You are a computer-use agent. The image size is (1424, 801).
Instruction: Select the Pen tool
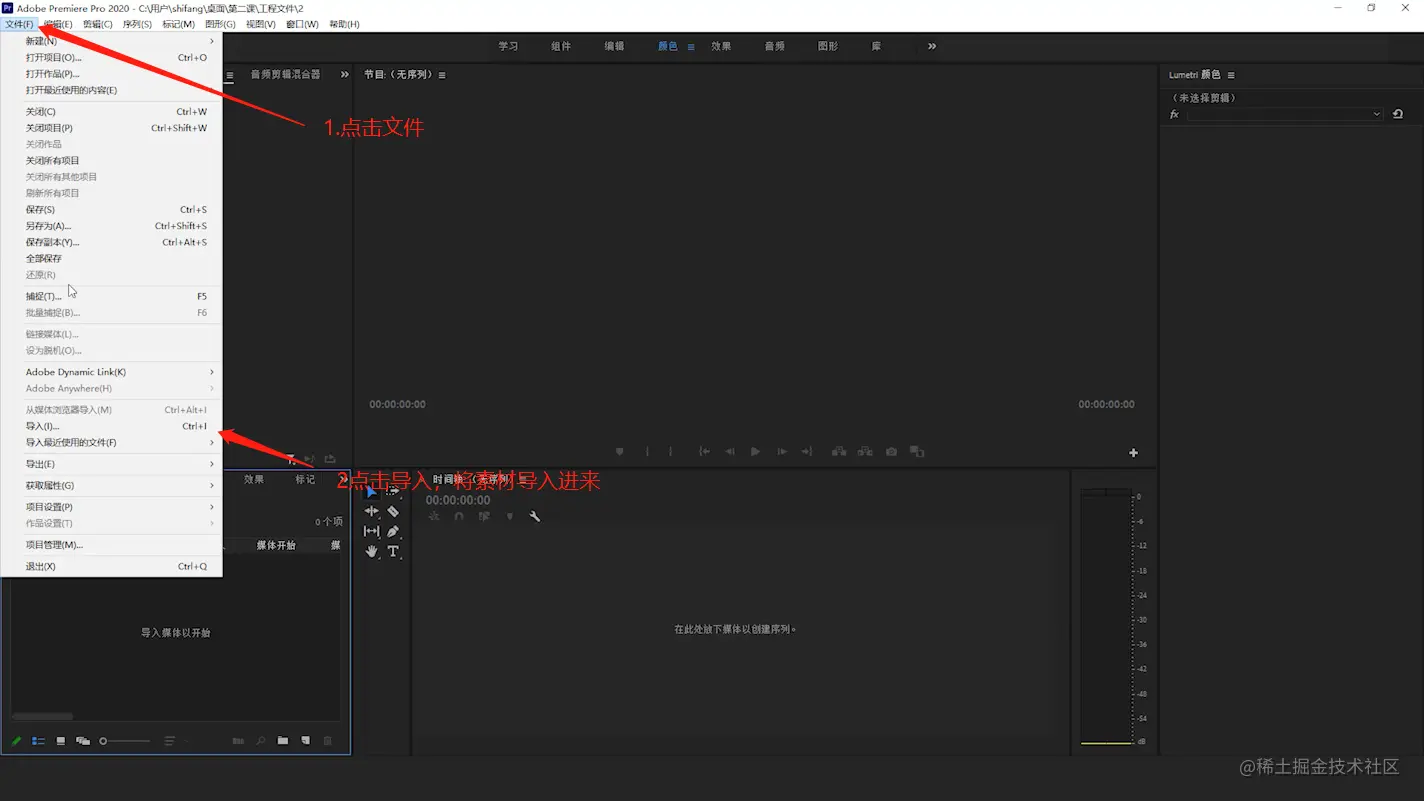[393, 531]
